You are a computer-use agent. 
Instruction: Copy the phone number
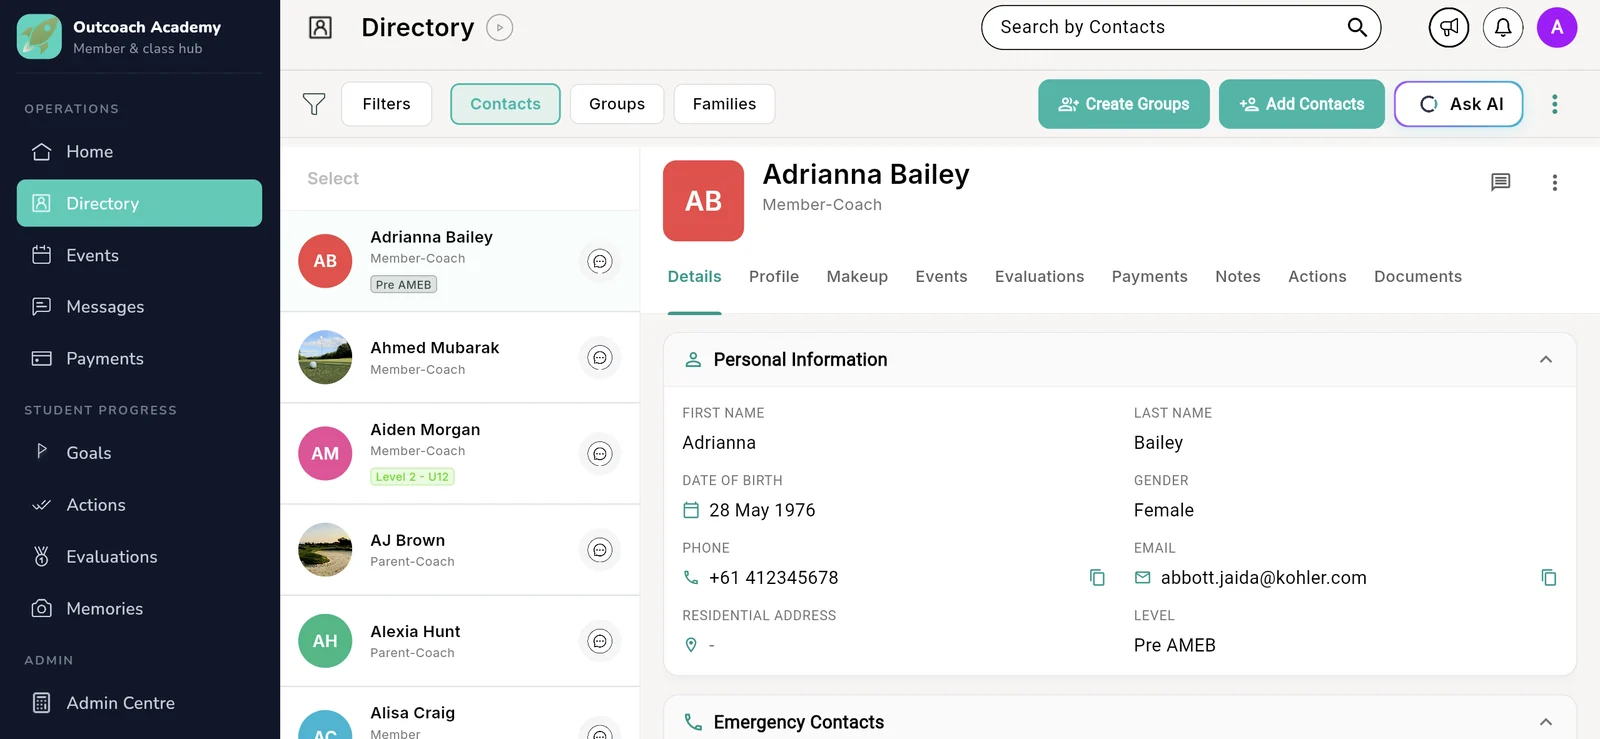[1097, 578]
